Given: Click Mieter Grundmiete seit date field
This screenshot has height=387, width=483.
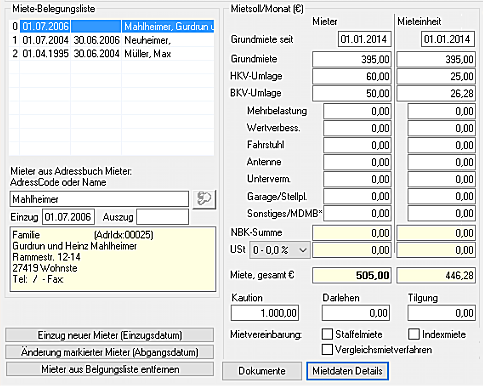Looking at the screenshot, I should 364,39.
